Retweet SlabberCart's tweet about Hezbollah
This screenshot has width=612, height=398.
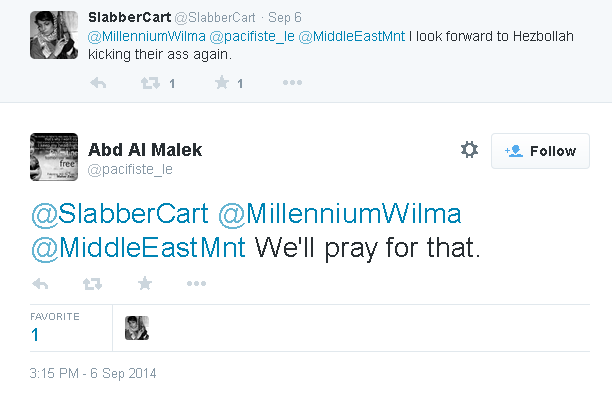tap(150, 83)
